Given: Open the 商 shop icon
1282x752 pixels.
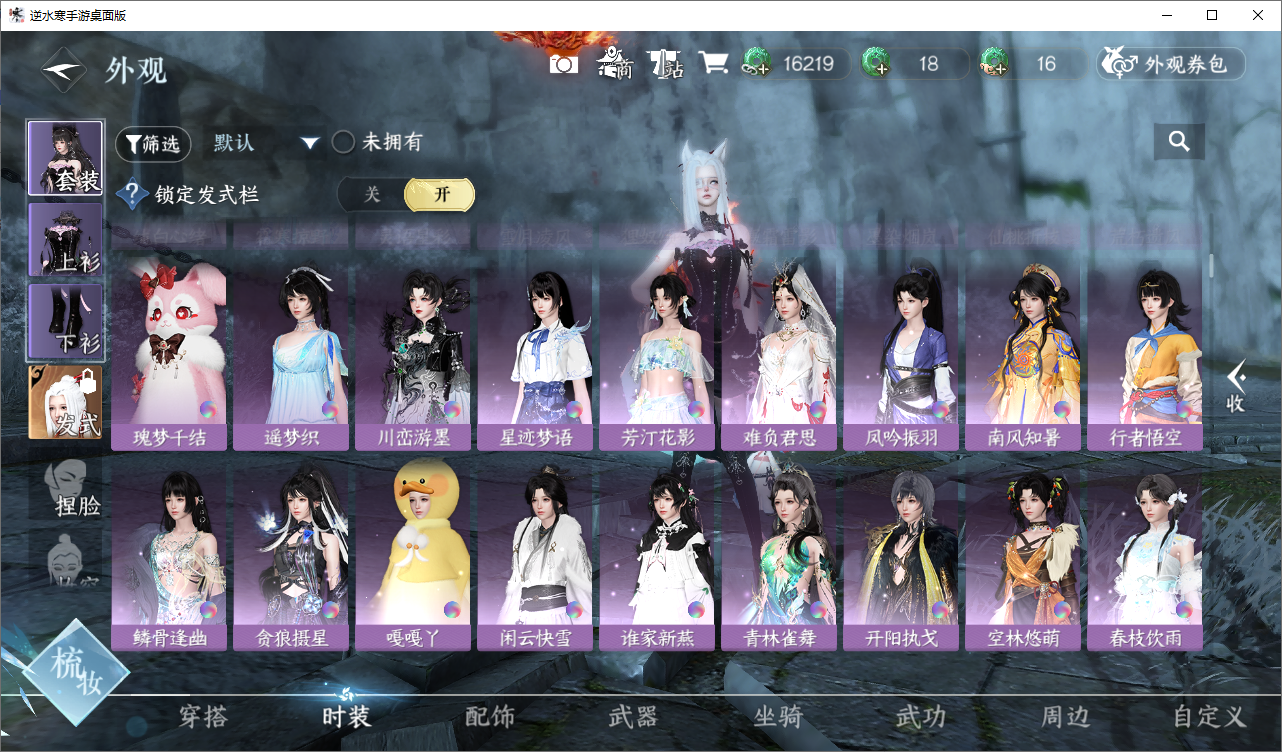Looking at the screenshot, I should [x=615, y=63].
